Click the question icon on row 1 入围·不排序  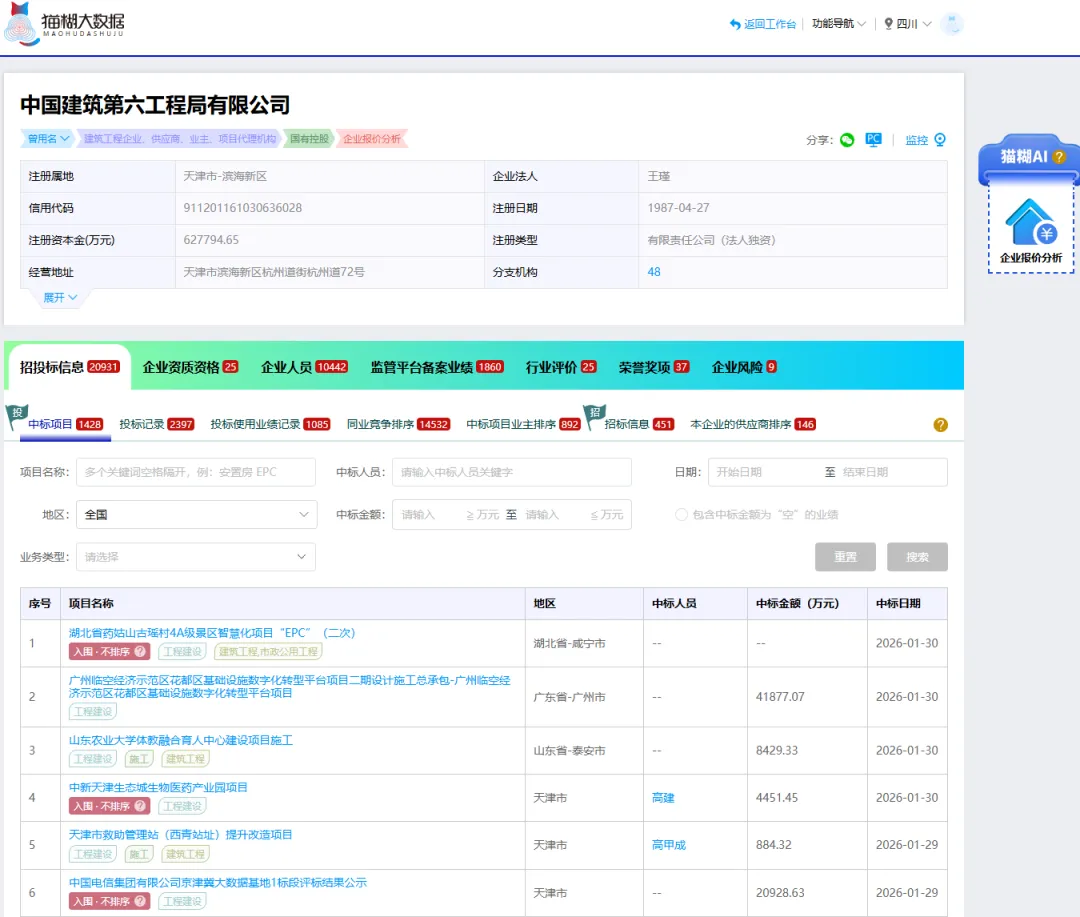[x=141, y=651]
